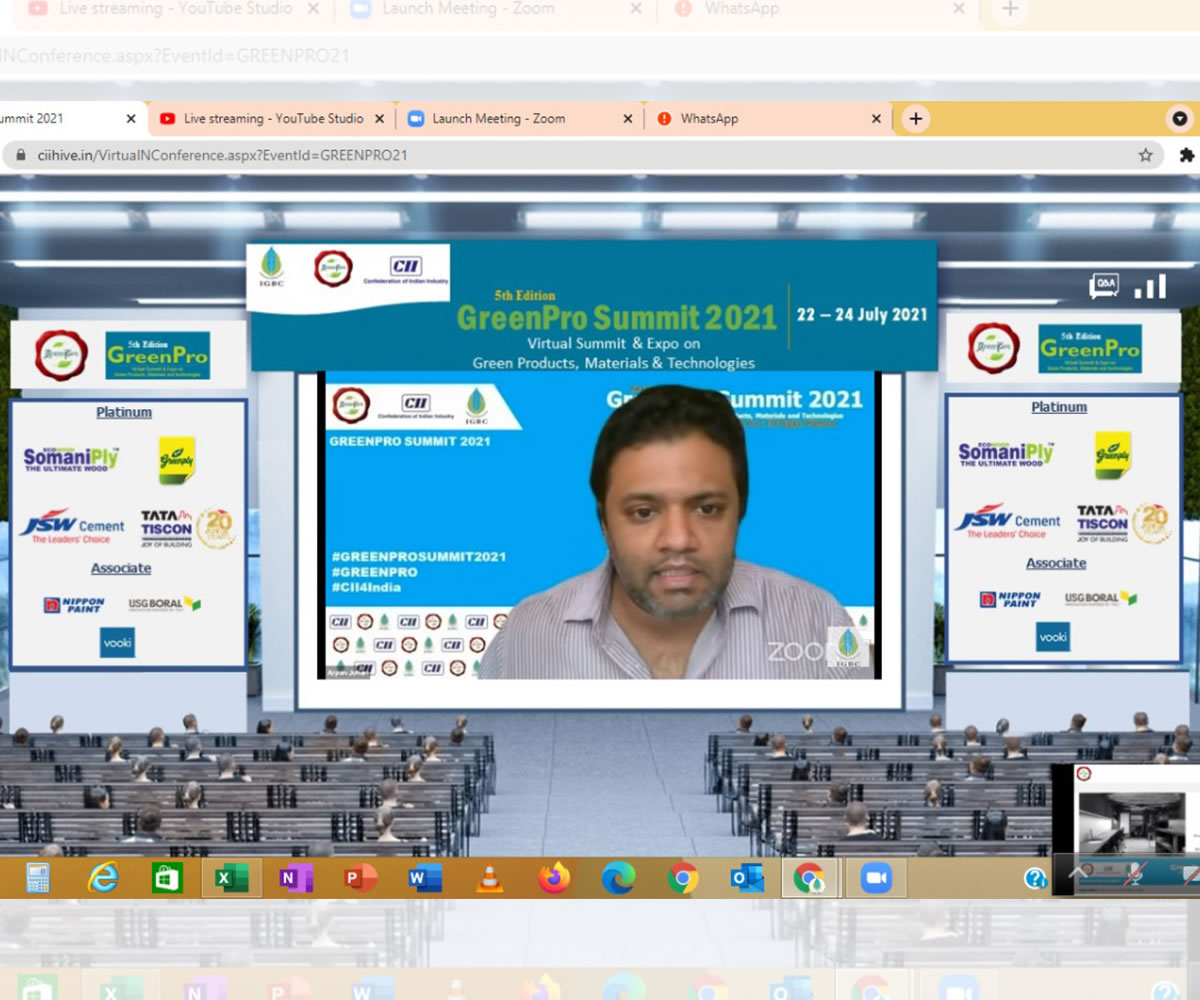The image size is (1200, 1000).
Task: Open the kitchen slide thumbnail in the Zoom overlay
Action: [x=1130, y=822]
